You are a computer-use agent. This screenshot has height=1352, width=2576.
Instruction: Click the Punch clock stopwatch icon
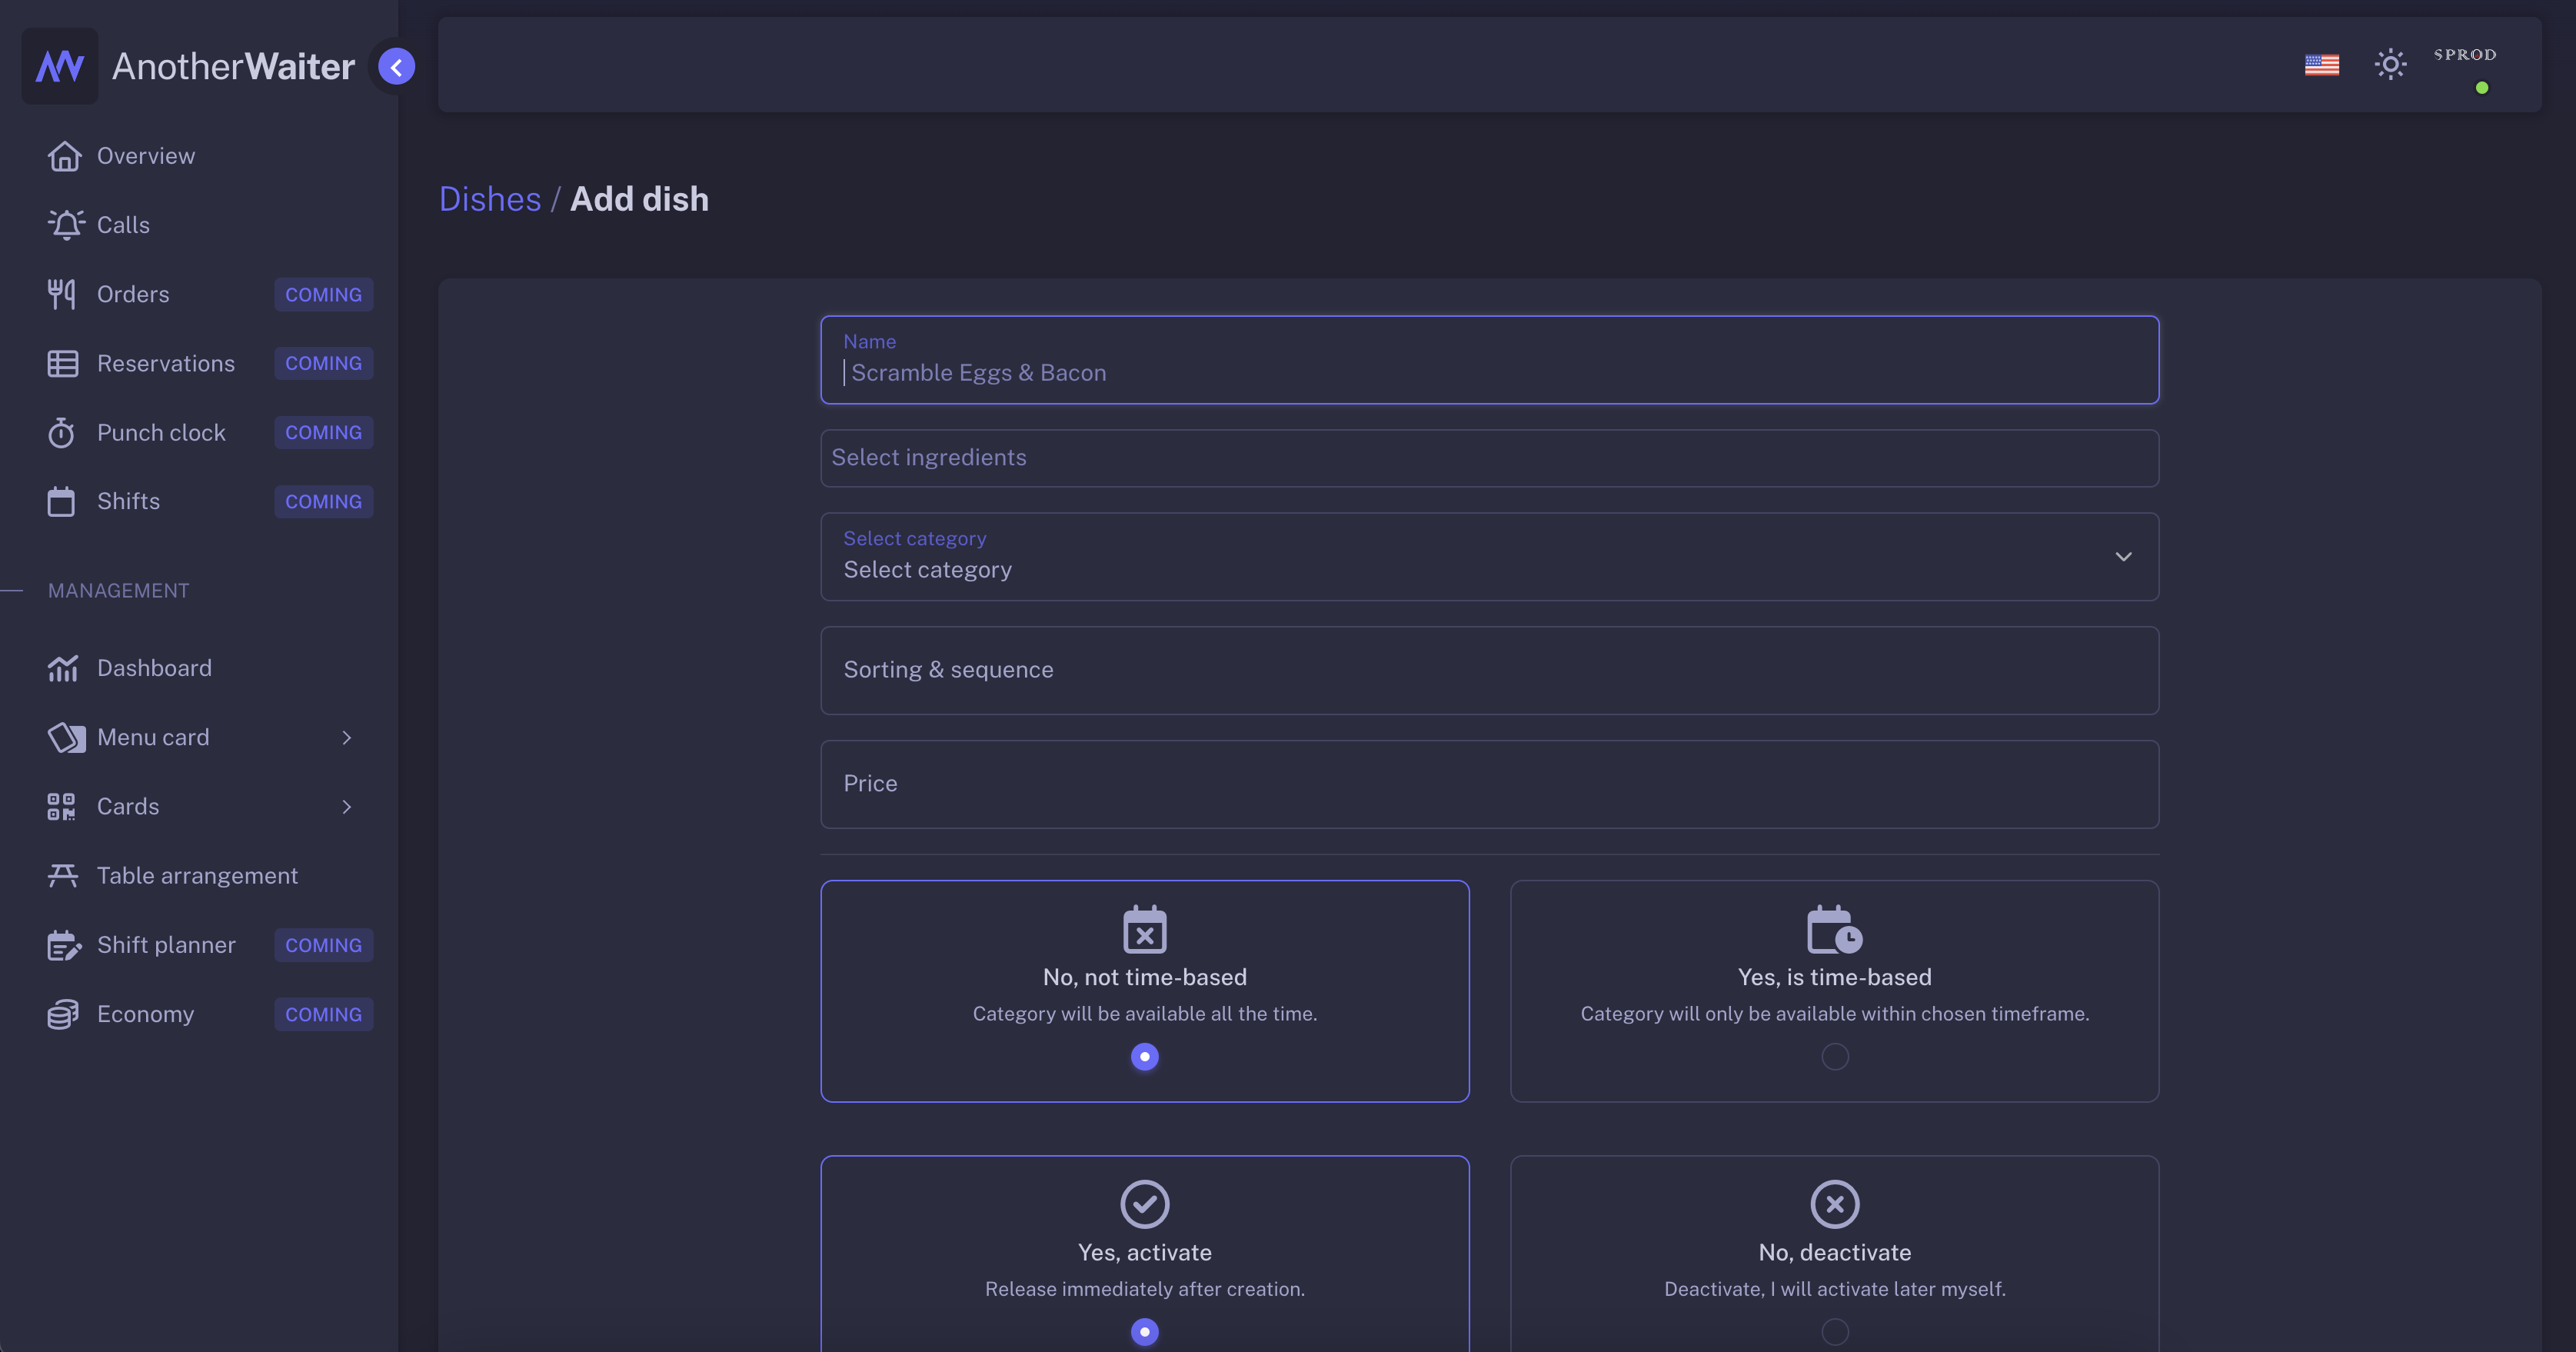coord(62,433)
